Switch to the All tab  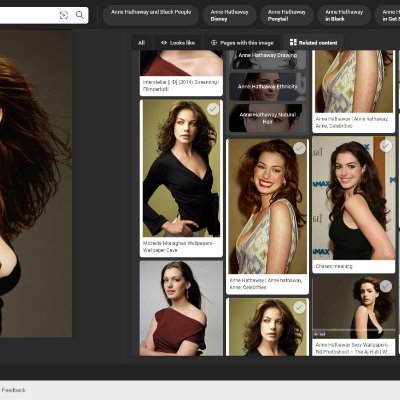(x=141, y=43)
